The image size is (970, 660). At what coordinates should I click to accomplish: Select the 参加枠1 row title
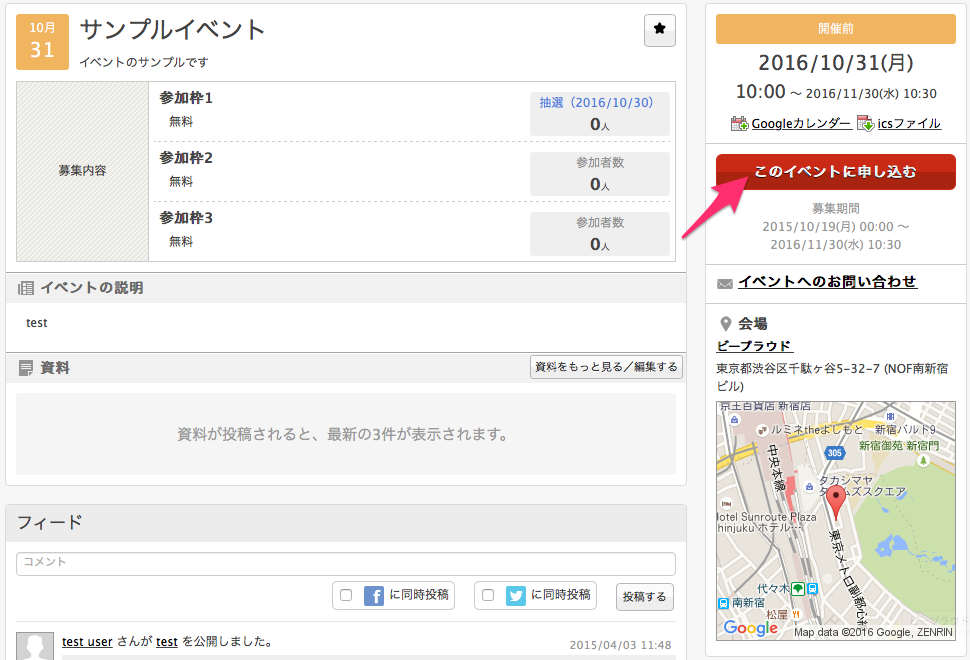pos(186,98)
